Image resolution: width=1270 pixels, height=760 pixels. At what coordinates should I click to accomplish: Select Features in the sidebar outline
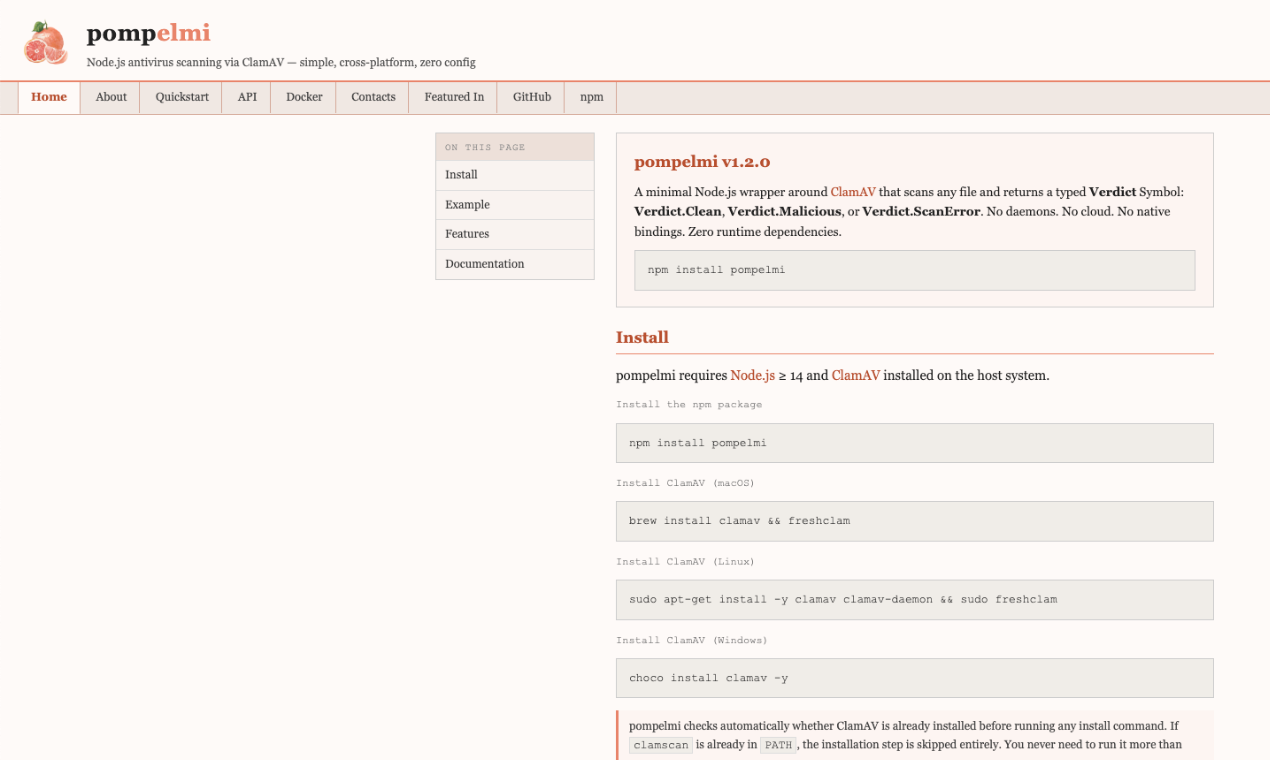coord(466,233)
